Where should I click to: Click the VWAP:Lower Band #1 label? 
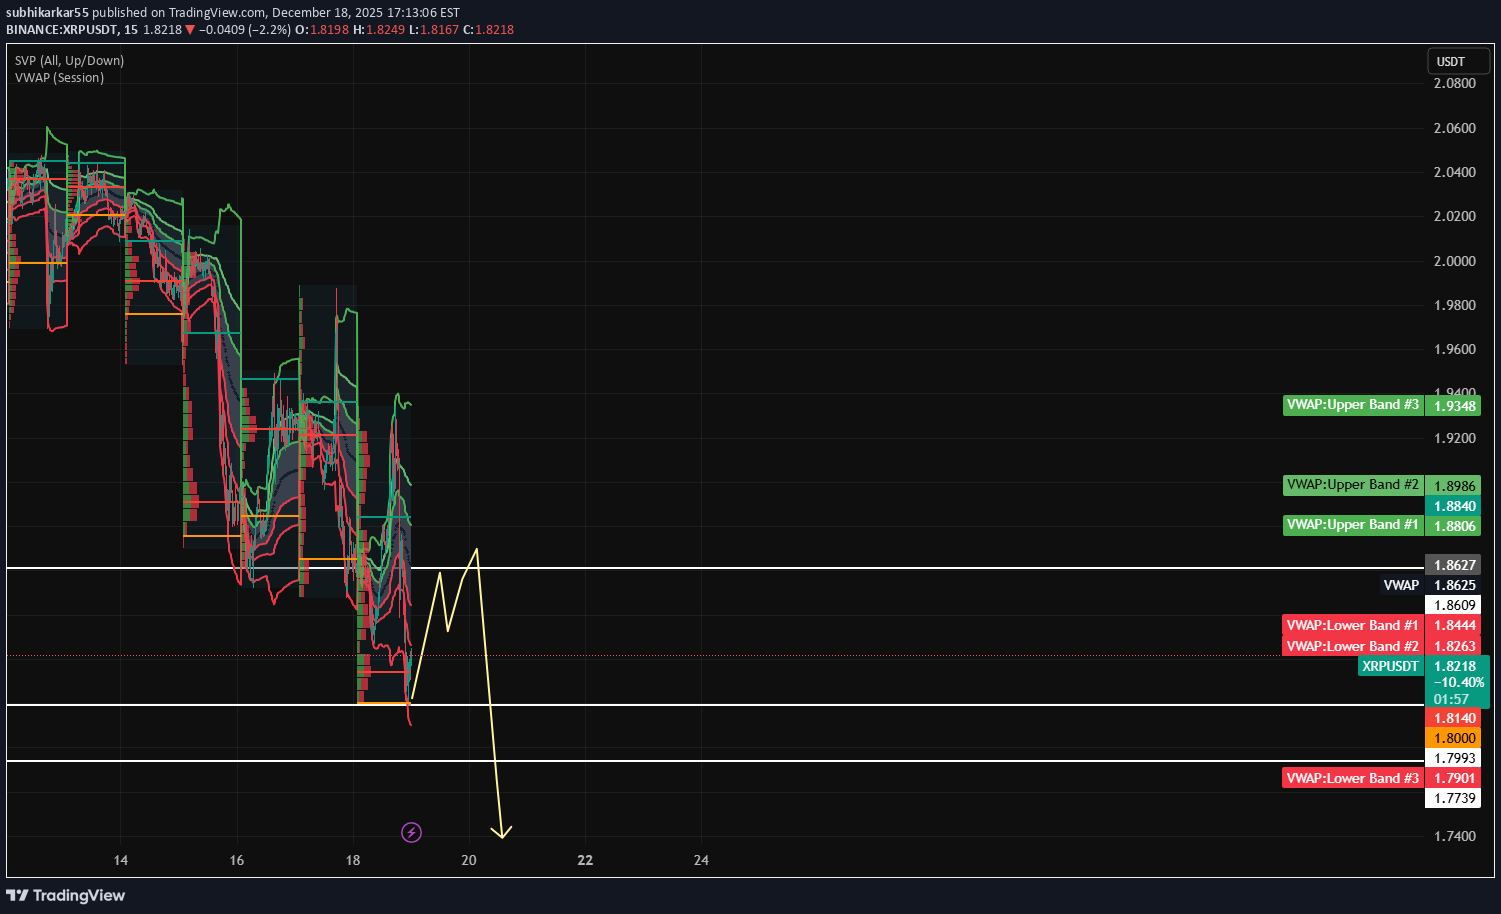click(x=1352, y=625)
